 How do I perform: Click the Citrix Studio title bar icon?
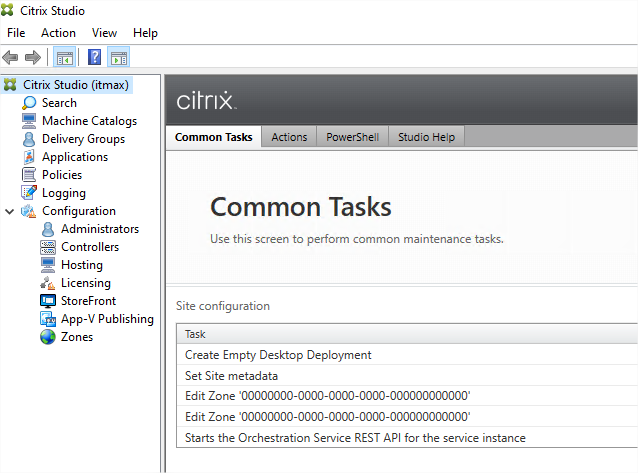7,10
